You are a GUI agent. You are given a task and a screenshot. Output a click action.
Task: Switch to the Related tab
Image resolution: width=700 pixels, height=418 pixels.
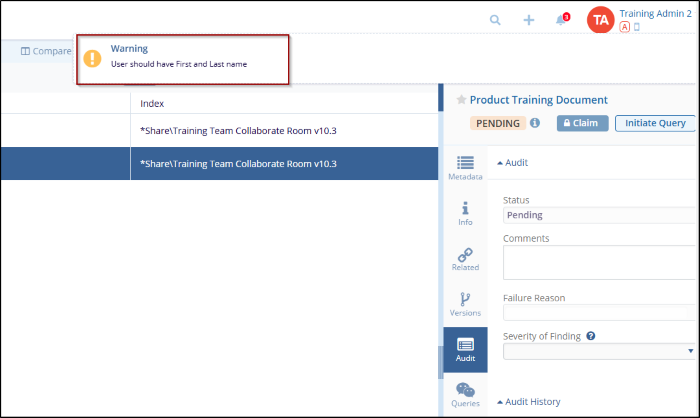click(465, 259)
